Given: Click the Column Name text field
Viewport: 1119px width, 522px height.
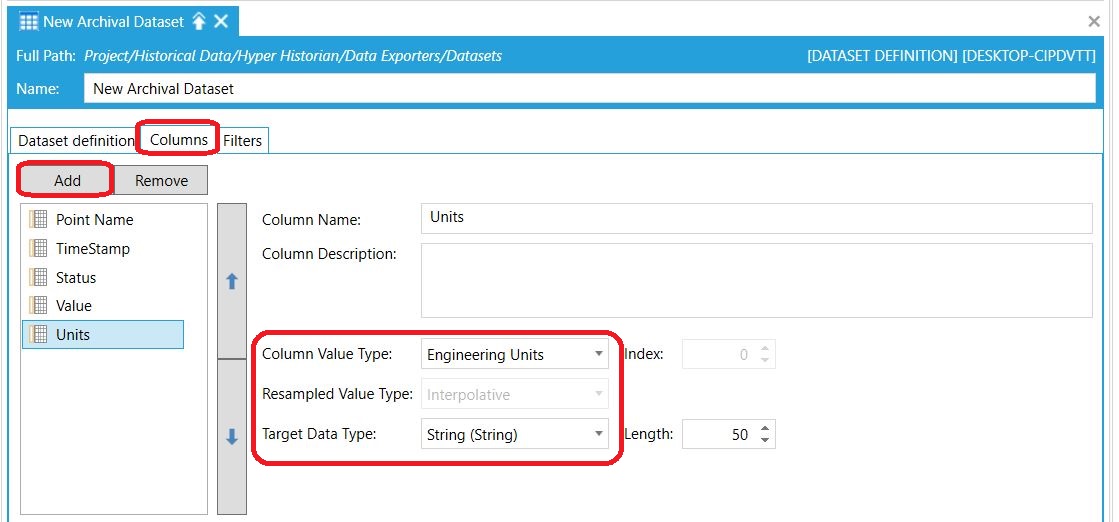Looking at the screenshot, I should pyautogui.click(x=756, y=219).
